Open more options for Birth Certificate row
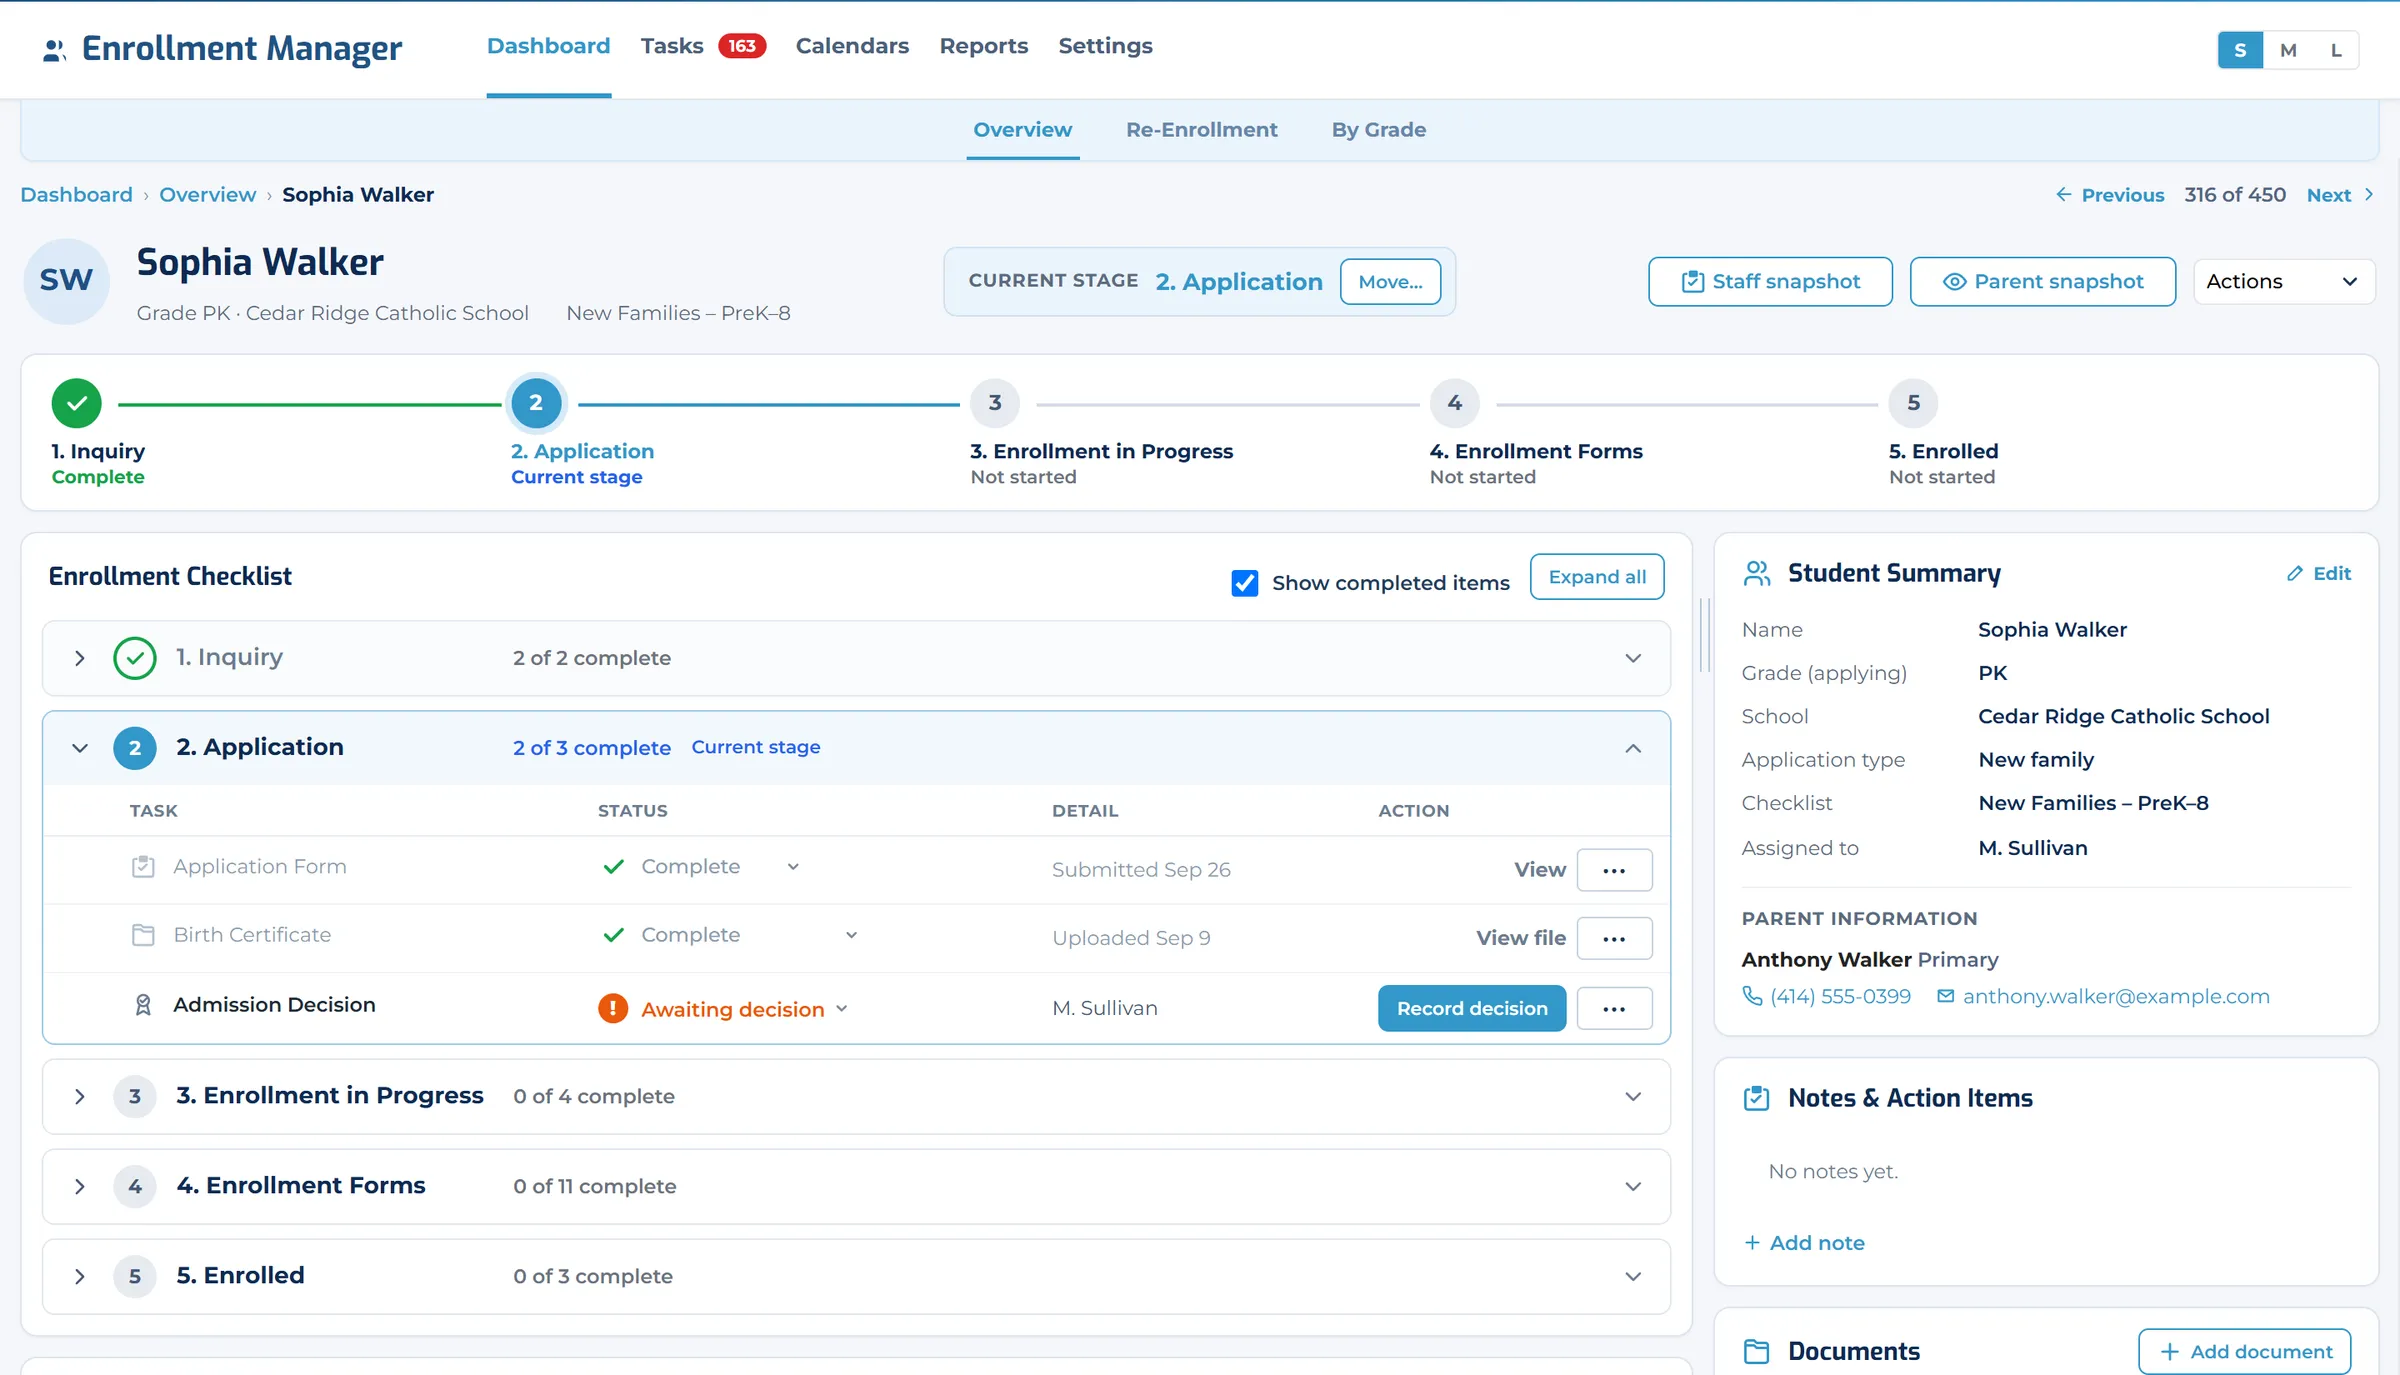 click(x=1614, y=938)
